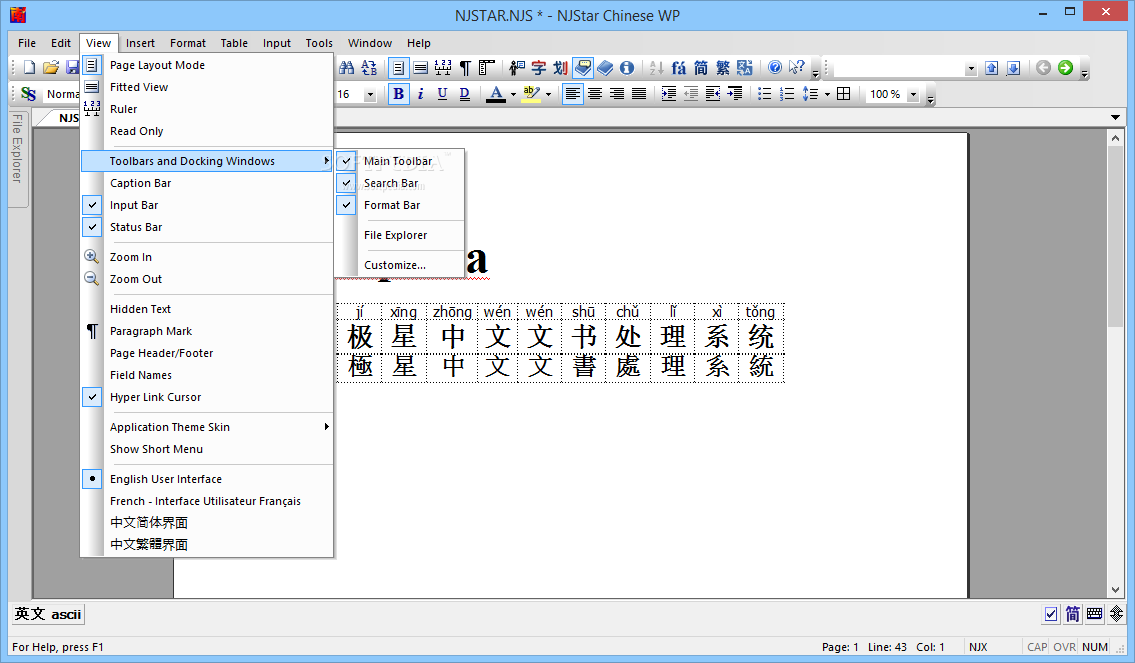Open search bar combo box dropdown
Viewport: 1135px width, 663px height.
[x=971, y=68]
